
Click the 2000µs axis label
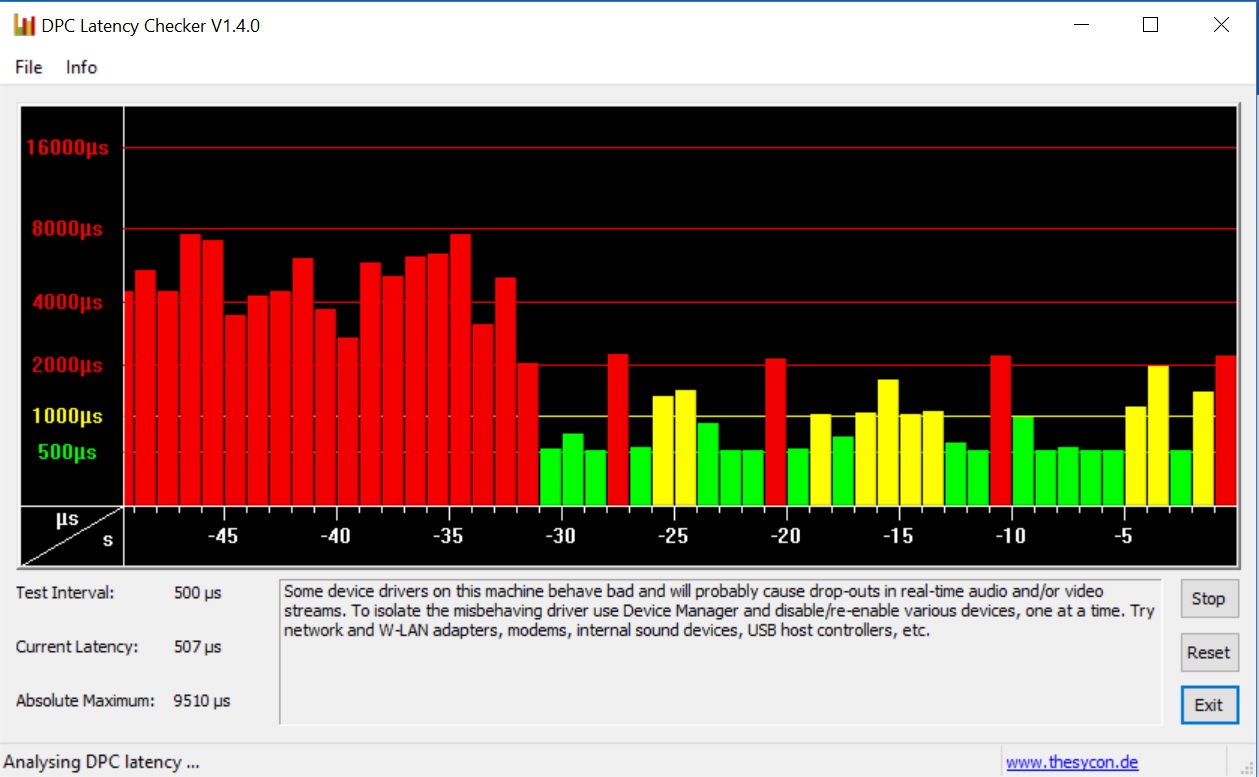click(x=67, y=365)
